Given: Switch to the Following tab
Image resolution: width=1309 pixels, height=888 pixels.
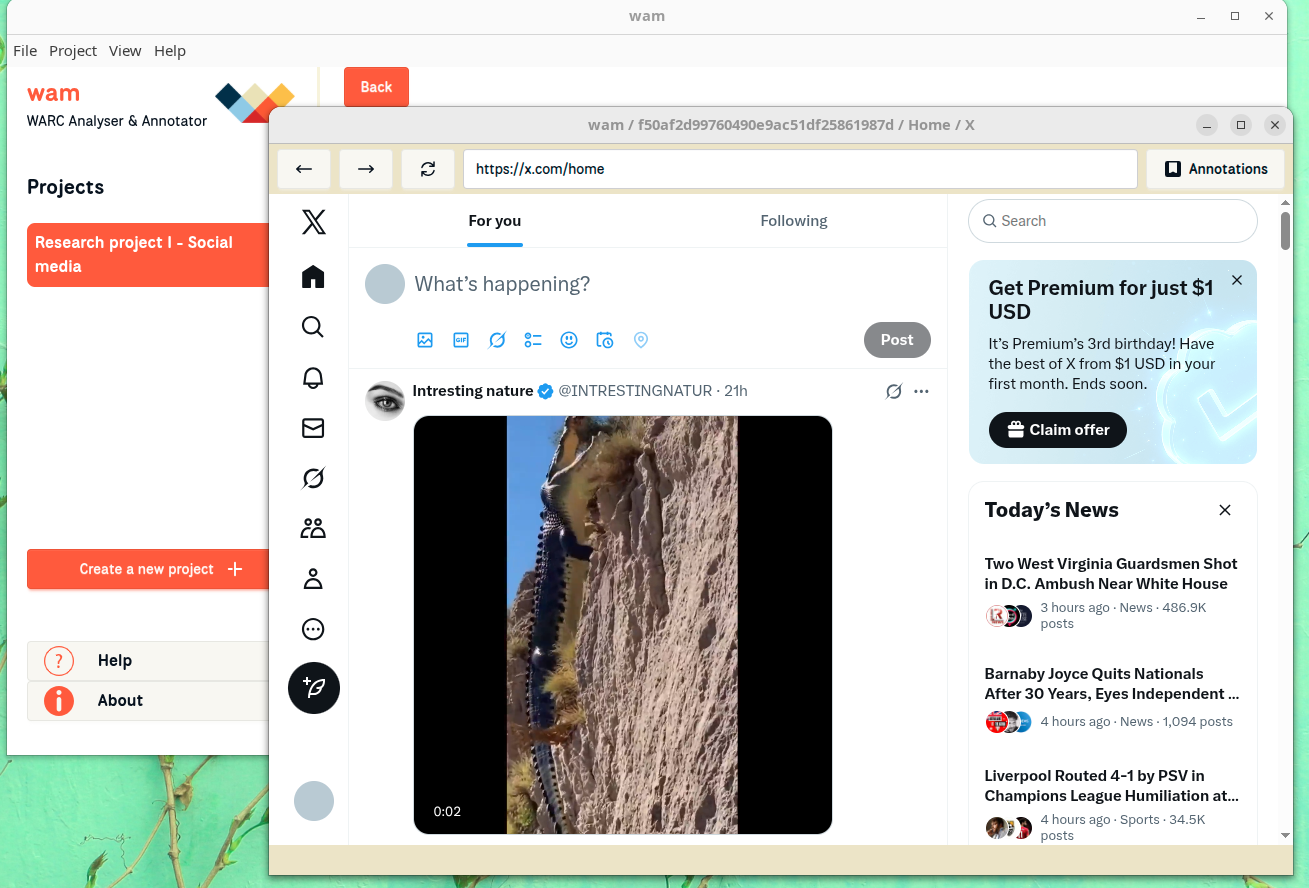Looking at the screenshot, I should click(793, 221).
